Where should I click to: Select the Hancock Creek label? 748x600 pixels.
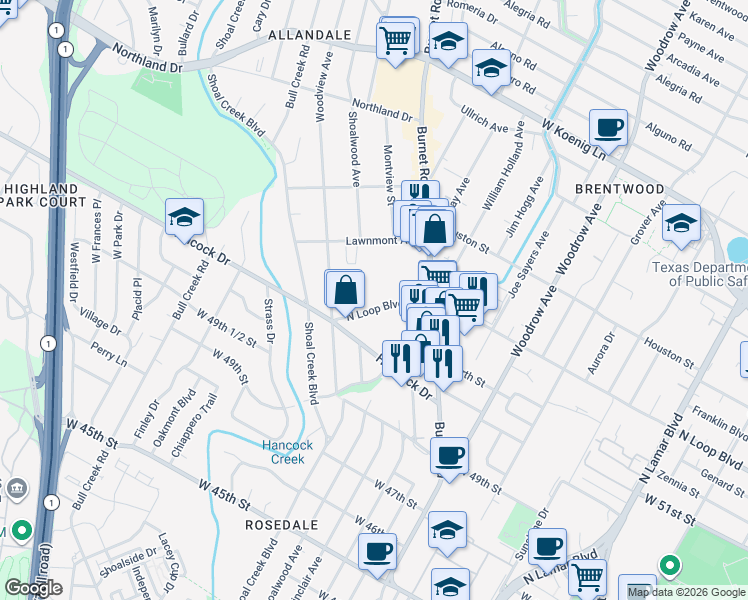pyautogui.click(x=288, y=452)
